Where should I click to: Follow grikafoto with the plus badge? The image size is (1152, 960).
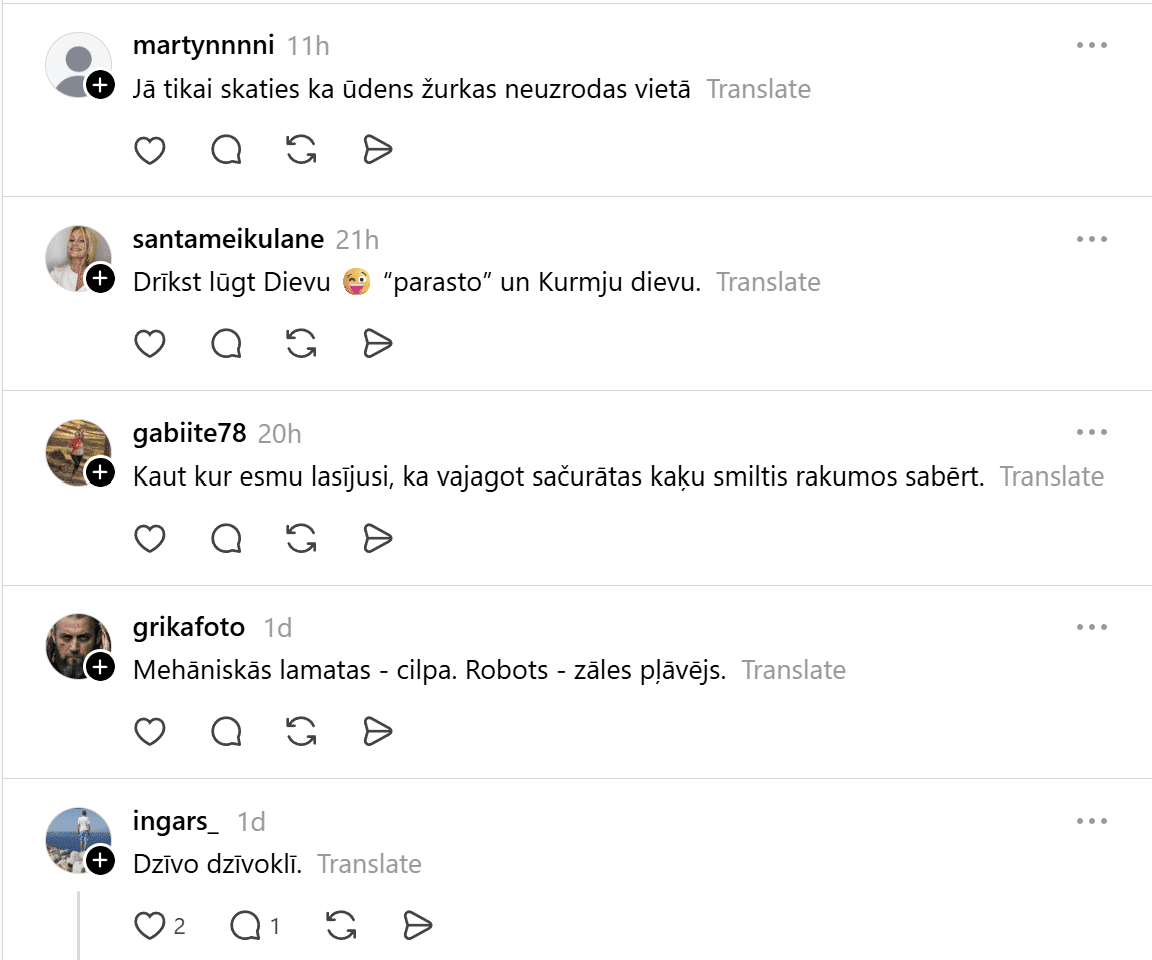[100, 667]
